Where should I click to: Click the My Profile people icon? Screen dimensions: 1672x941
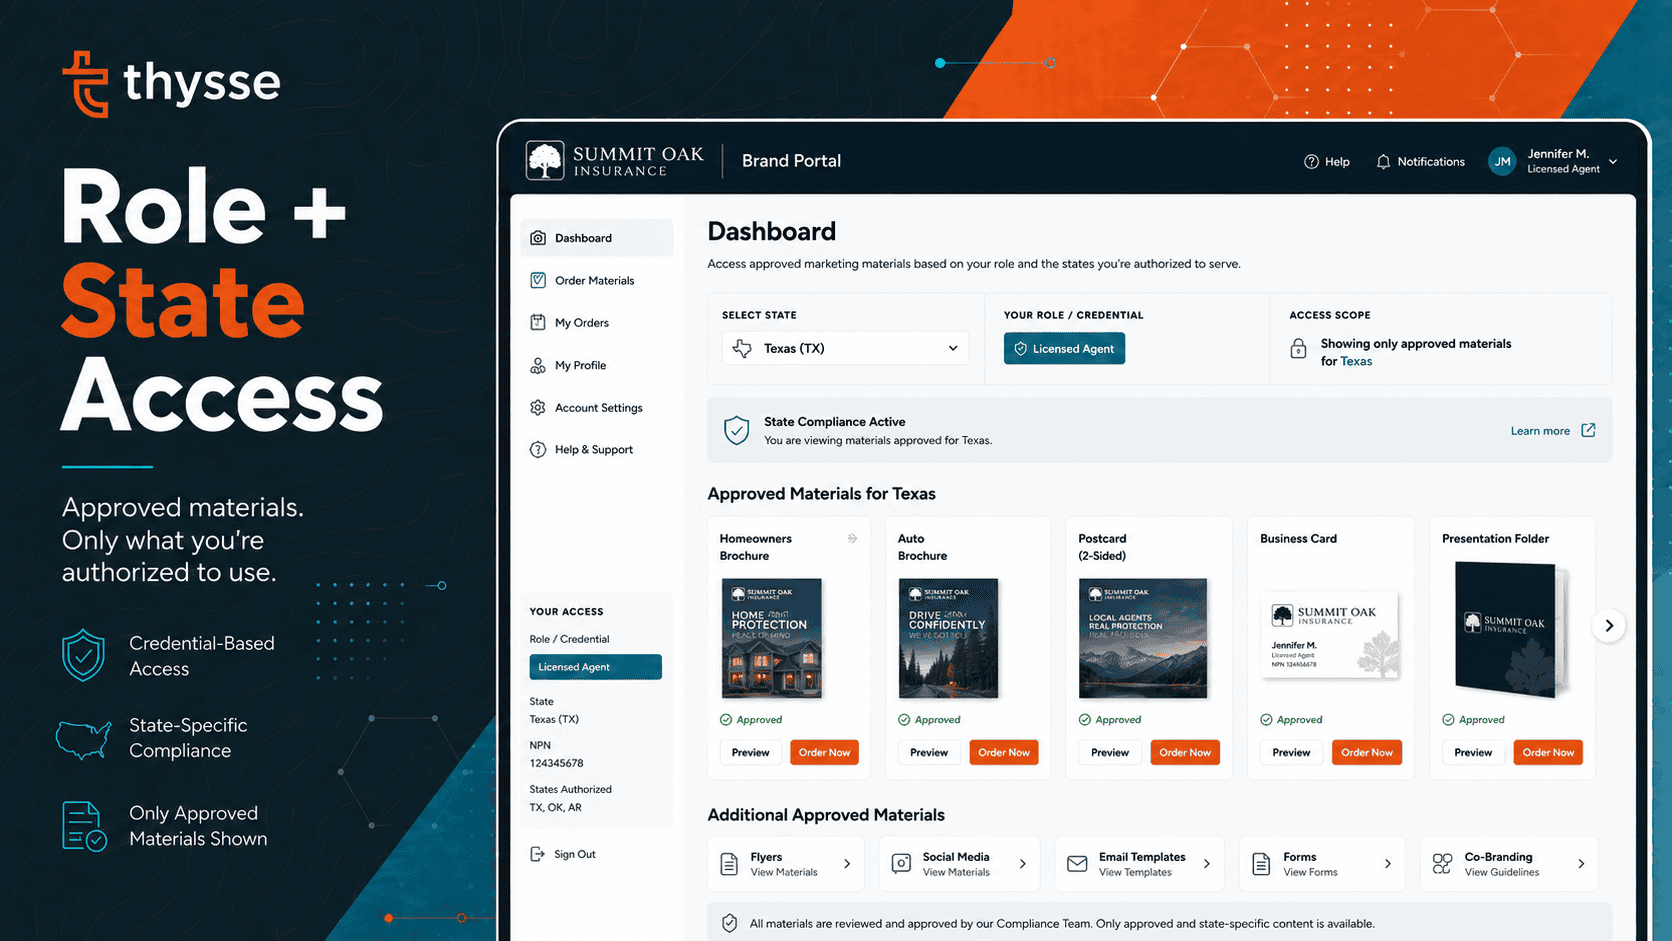pos(538,365)
